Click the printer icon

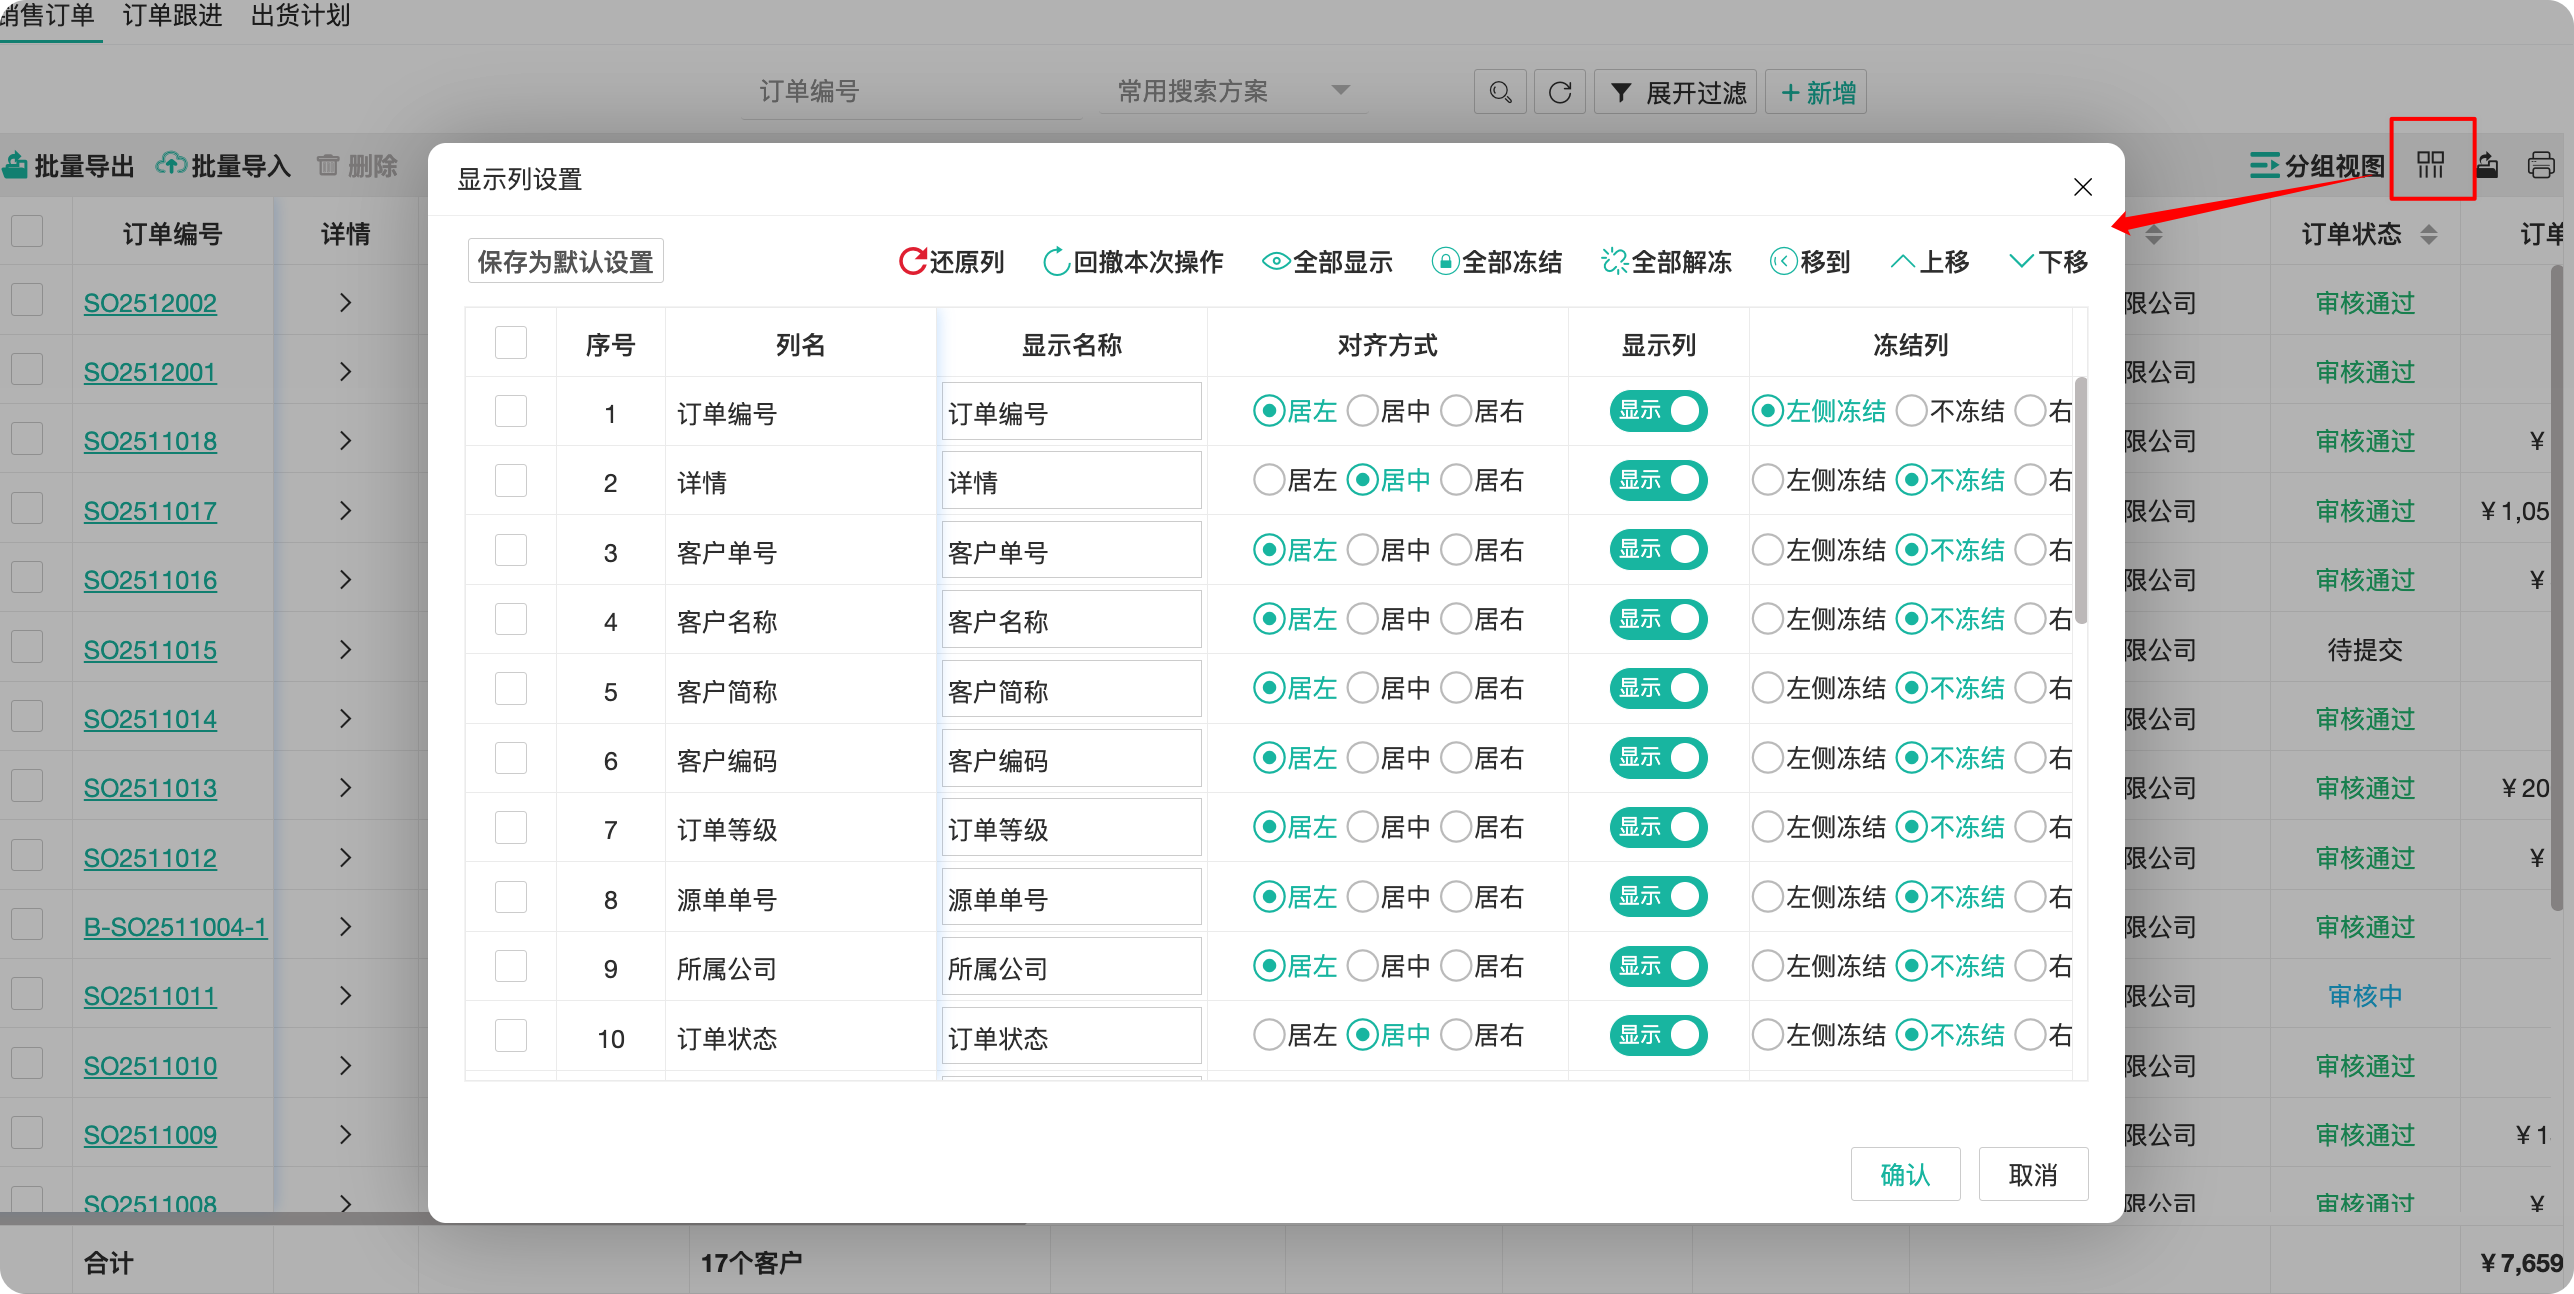2541,164
